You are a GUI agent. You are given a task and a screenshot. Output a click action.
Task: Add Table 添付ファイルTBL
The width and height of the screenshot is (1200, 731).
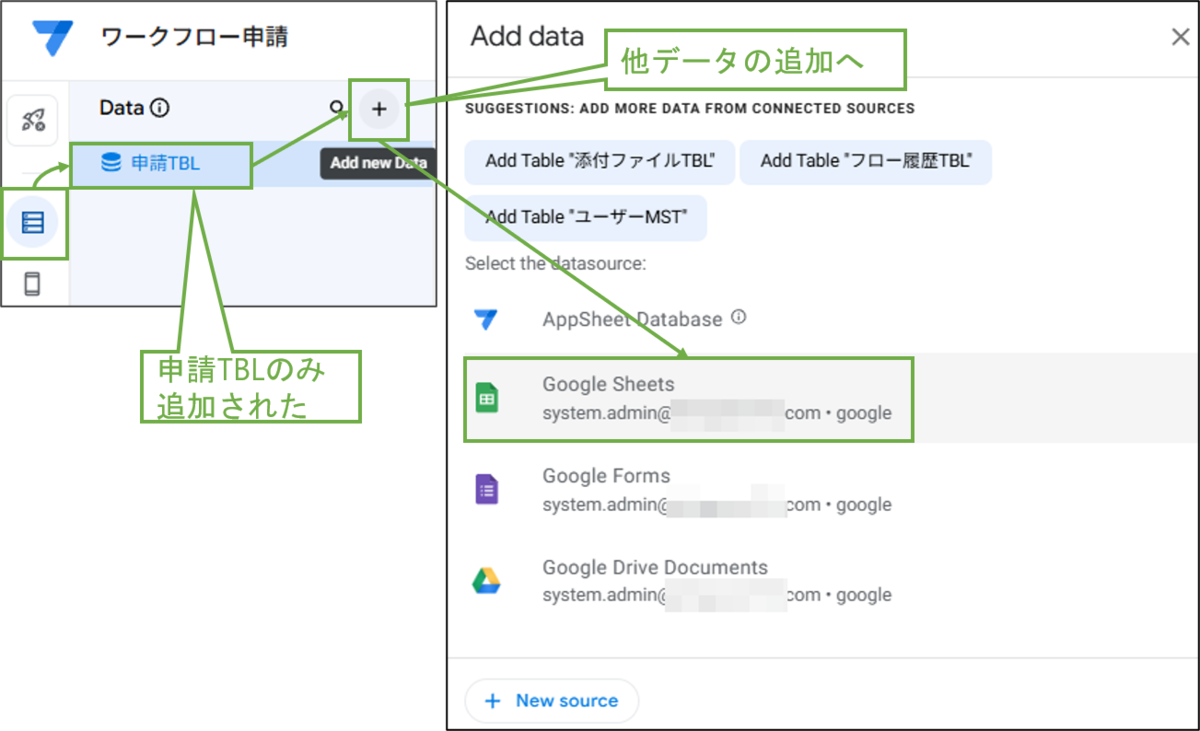[x=600, y=161]
